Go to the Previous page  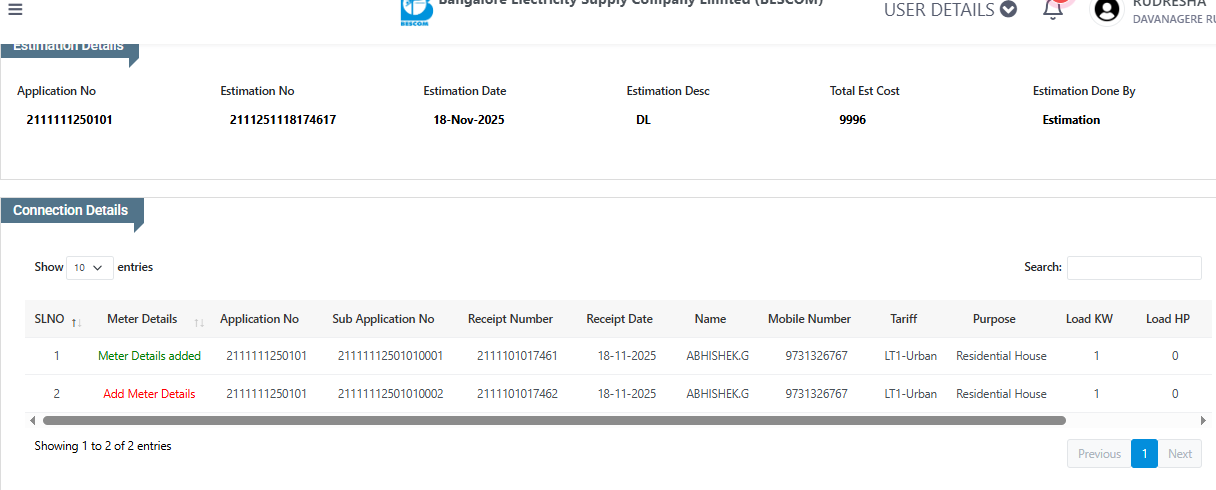coord(1099,454)
